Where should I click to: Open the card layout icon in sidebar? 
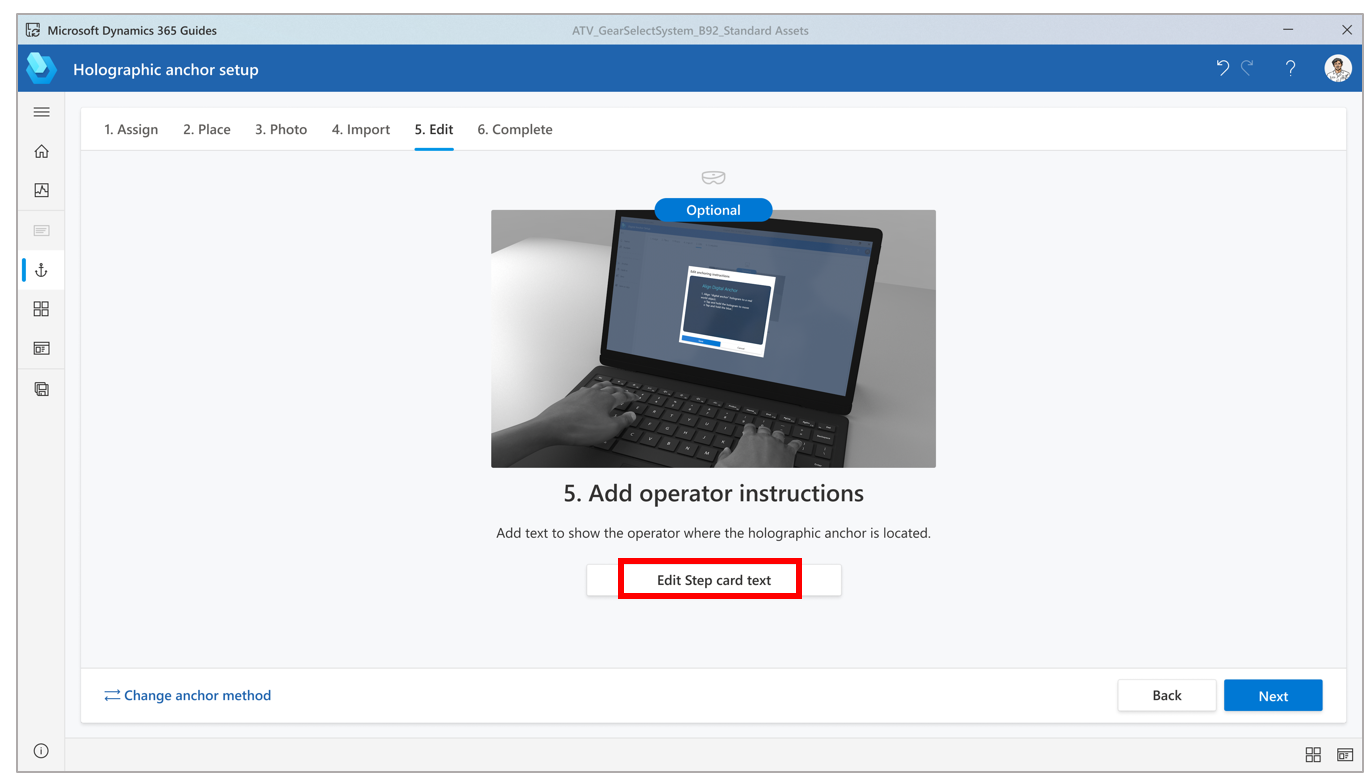pos(41,349)
